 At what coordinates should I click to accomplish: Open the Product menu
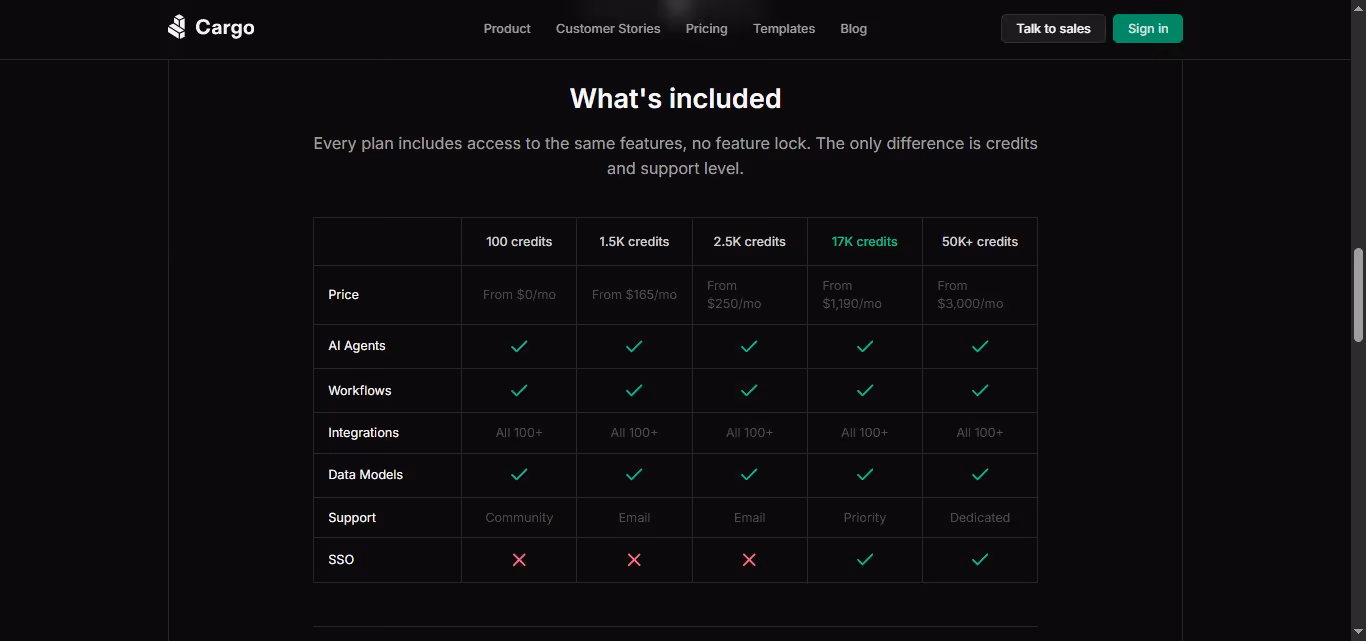pyautogui.click(x=507, y=29)
